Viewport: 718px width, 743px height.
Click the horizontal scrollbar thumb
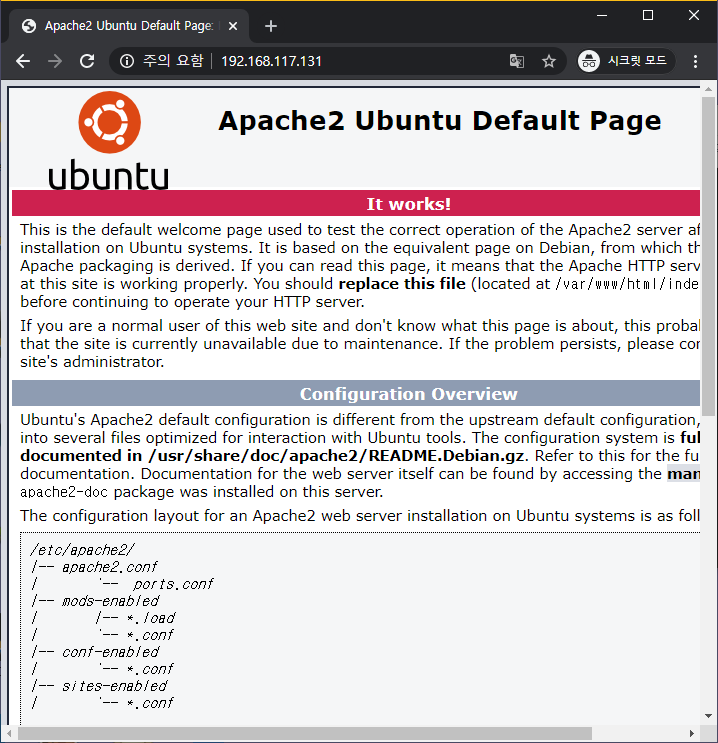coord(305,733)
